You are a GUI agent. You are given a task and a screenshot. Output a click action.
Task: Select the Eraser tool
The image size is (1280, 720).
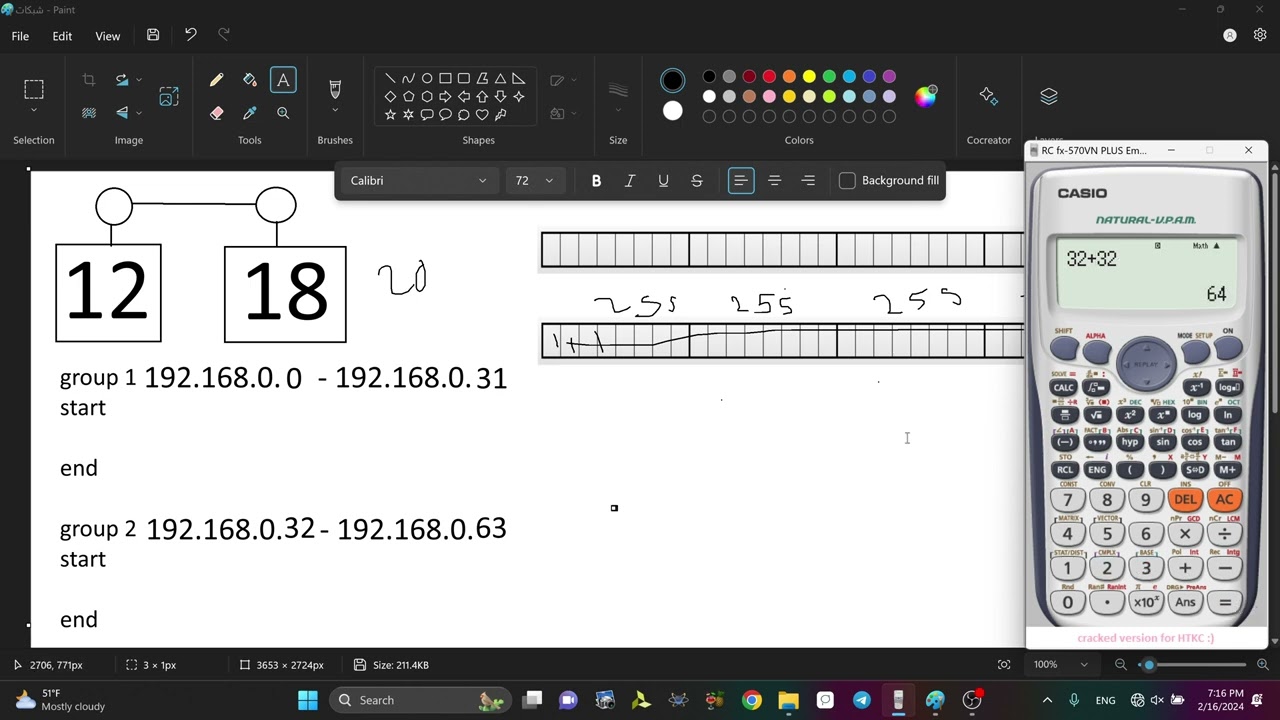point(216,113)
